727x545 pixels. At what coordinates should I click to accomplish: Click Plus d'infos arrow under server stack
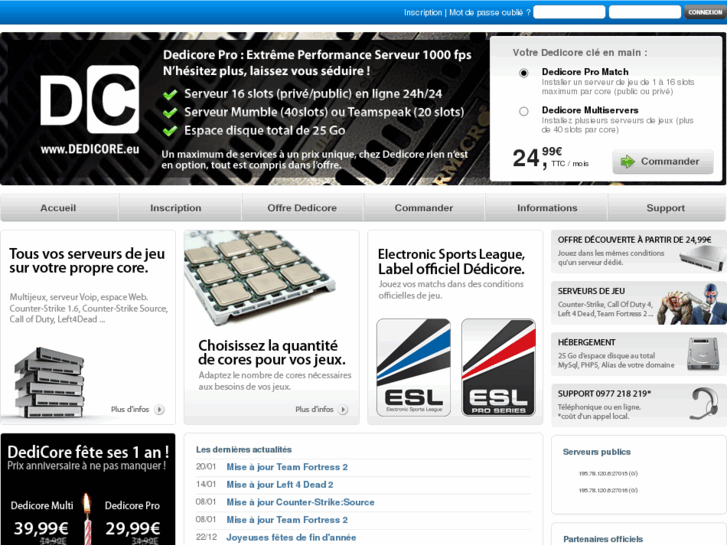tap(159, 410)
